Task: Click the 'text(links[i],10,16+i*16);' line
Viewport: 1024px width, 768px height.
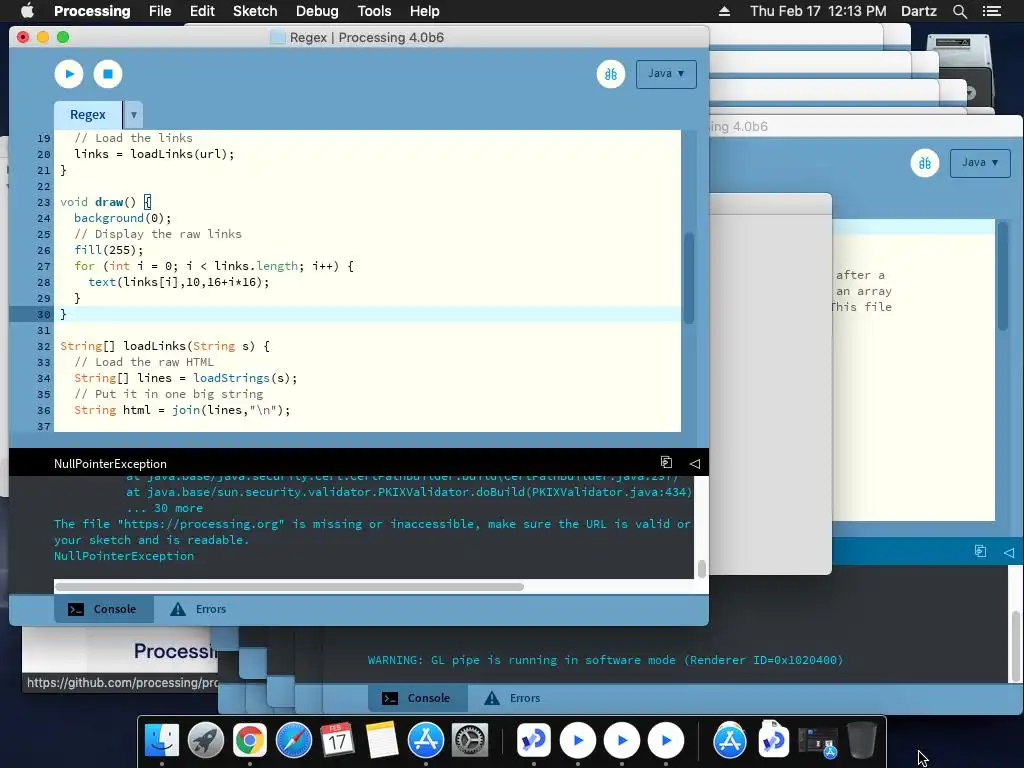Action: click(178, 282)
